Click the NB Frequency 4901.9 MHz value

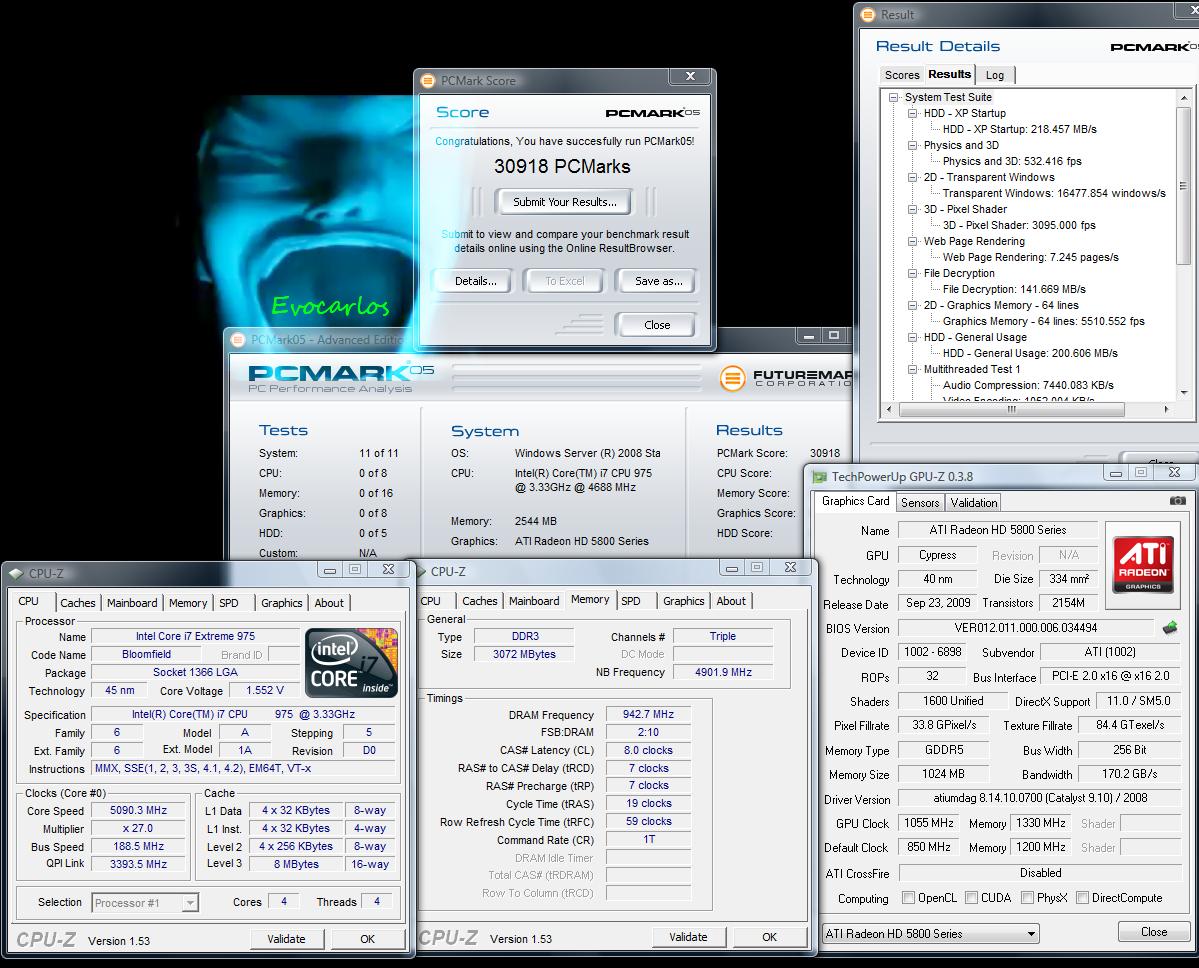click(723, 672)
